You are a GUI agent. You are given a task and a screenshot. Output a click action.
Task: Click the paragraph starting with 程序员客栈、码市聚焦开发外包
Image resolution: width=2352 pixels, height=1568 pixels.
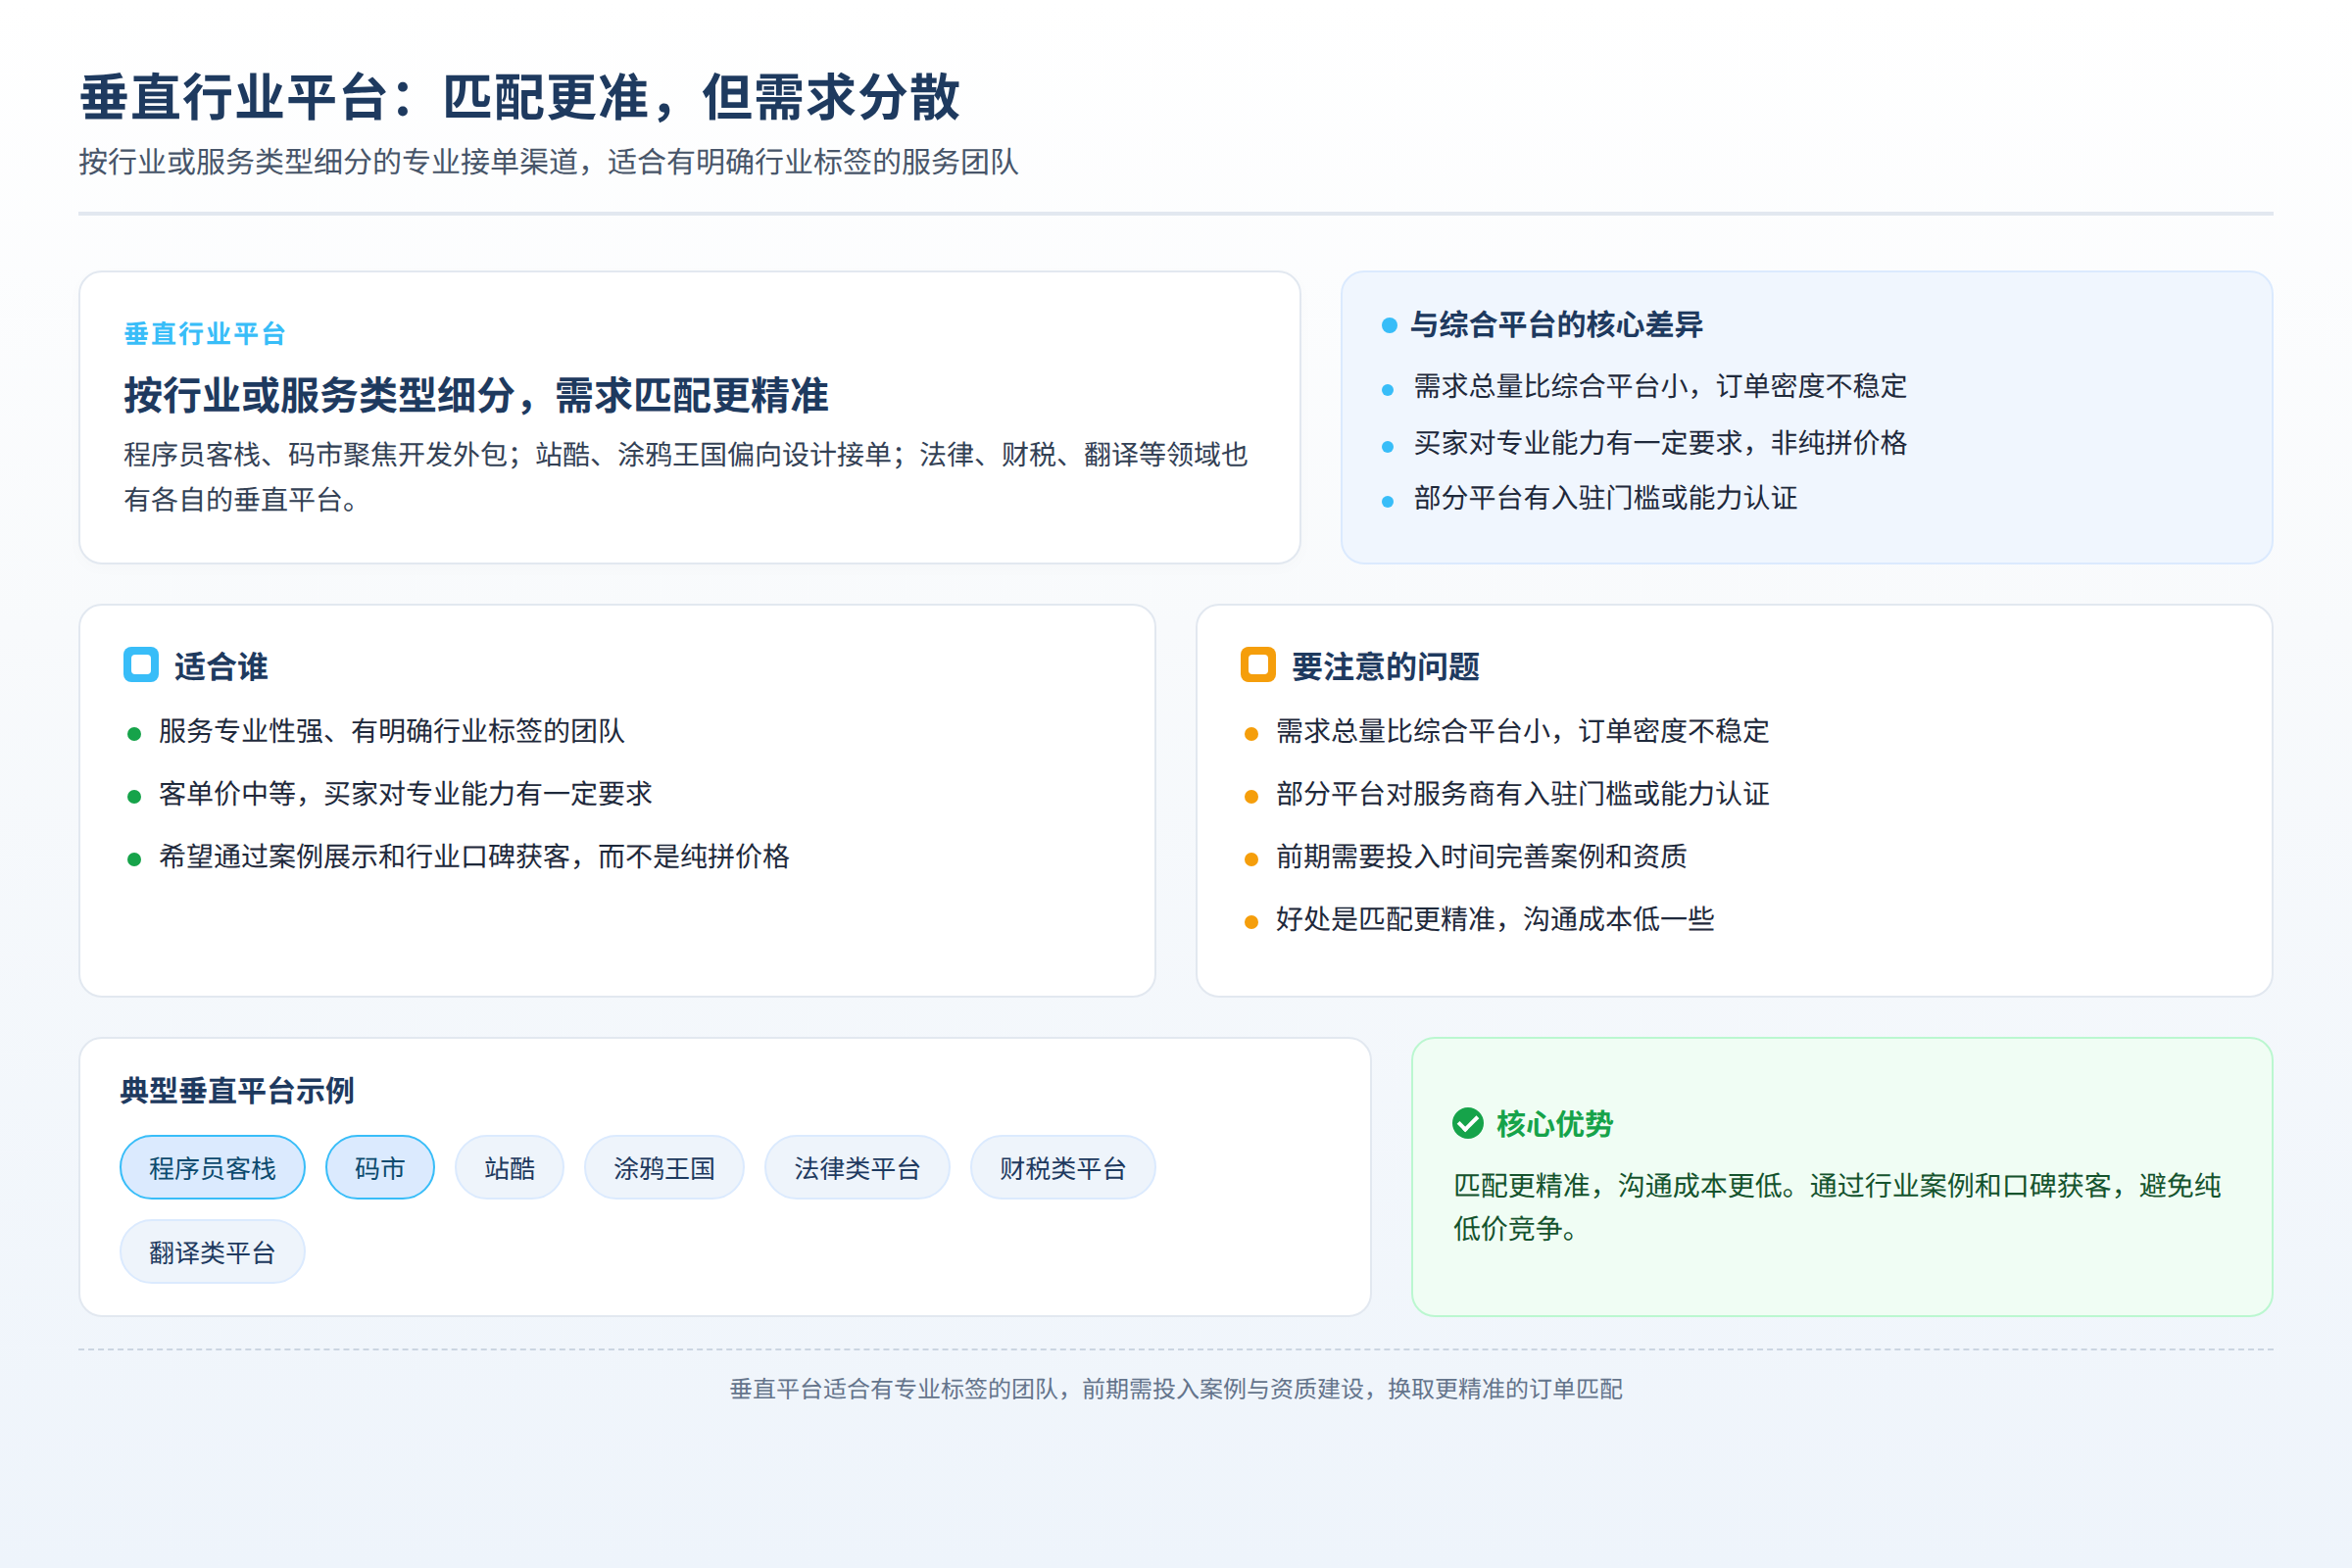(x=686, y=476)
